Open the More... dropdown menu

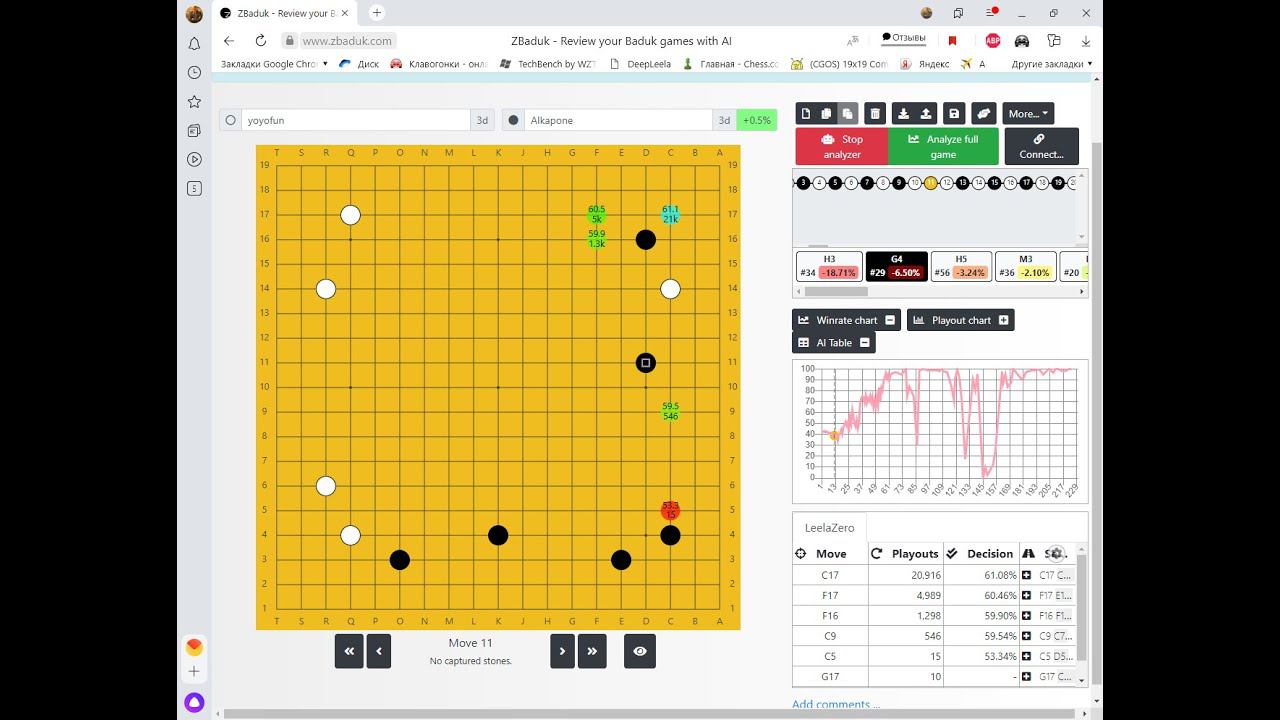(1028, 114)
